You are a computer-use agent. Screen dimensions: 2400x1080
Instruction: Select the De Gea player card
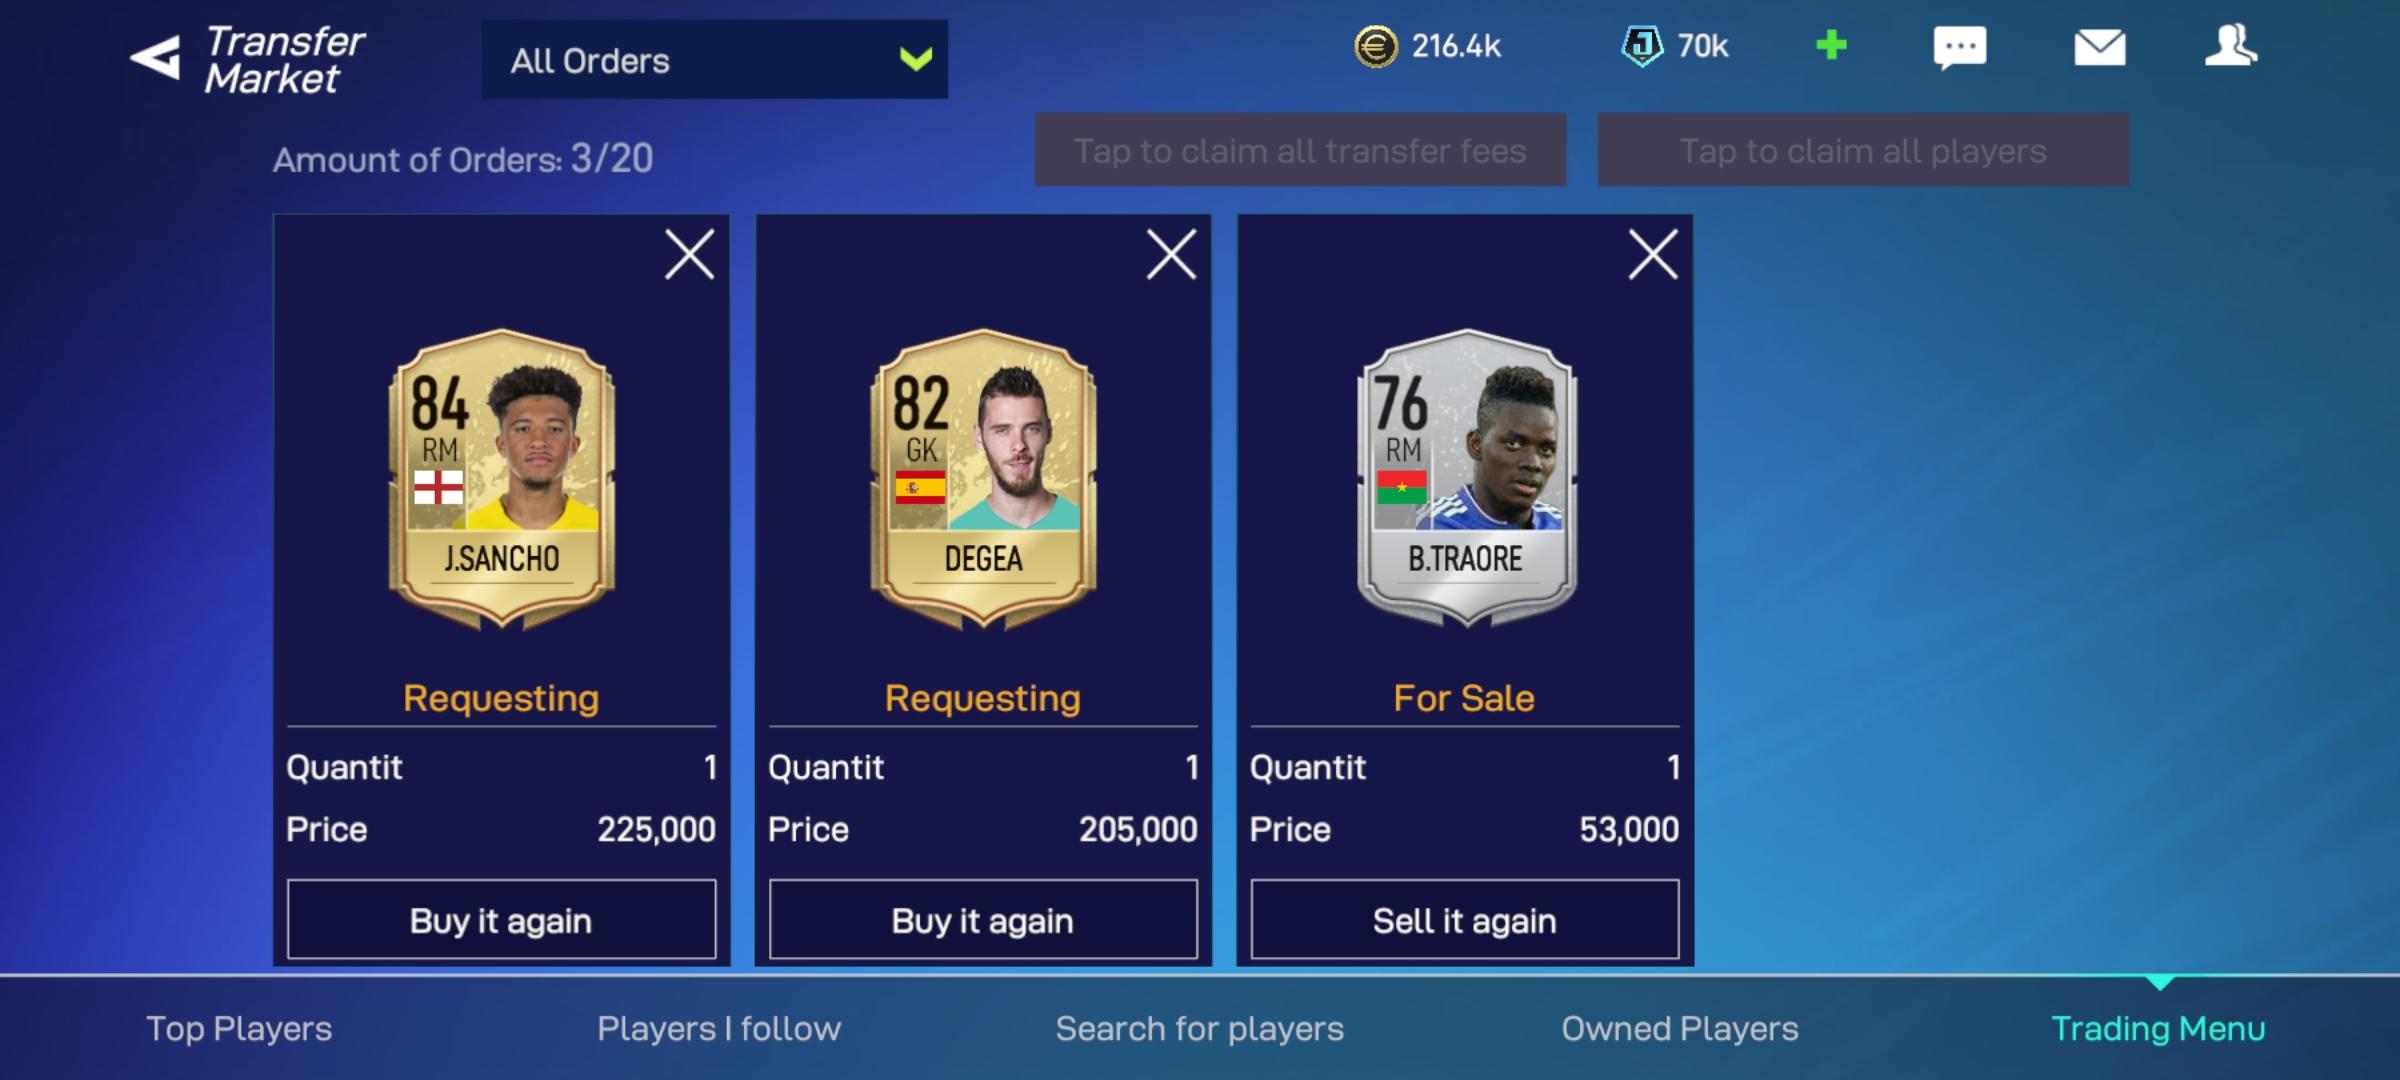pos(983,480)
